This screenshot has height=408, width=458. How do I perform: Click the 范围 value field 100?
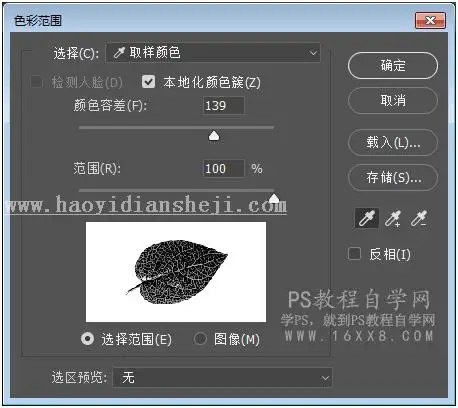pyautogui.click(x=224, y=168)
